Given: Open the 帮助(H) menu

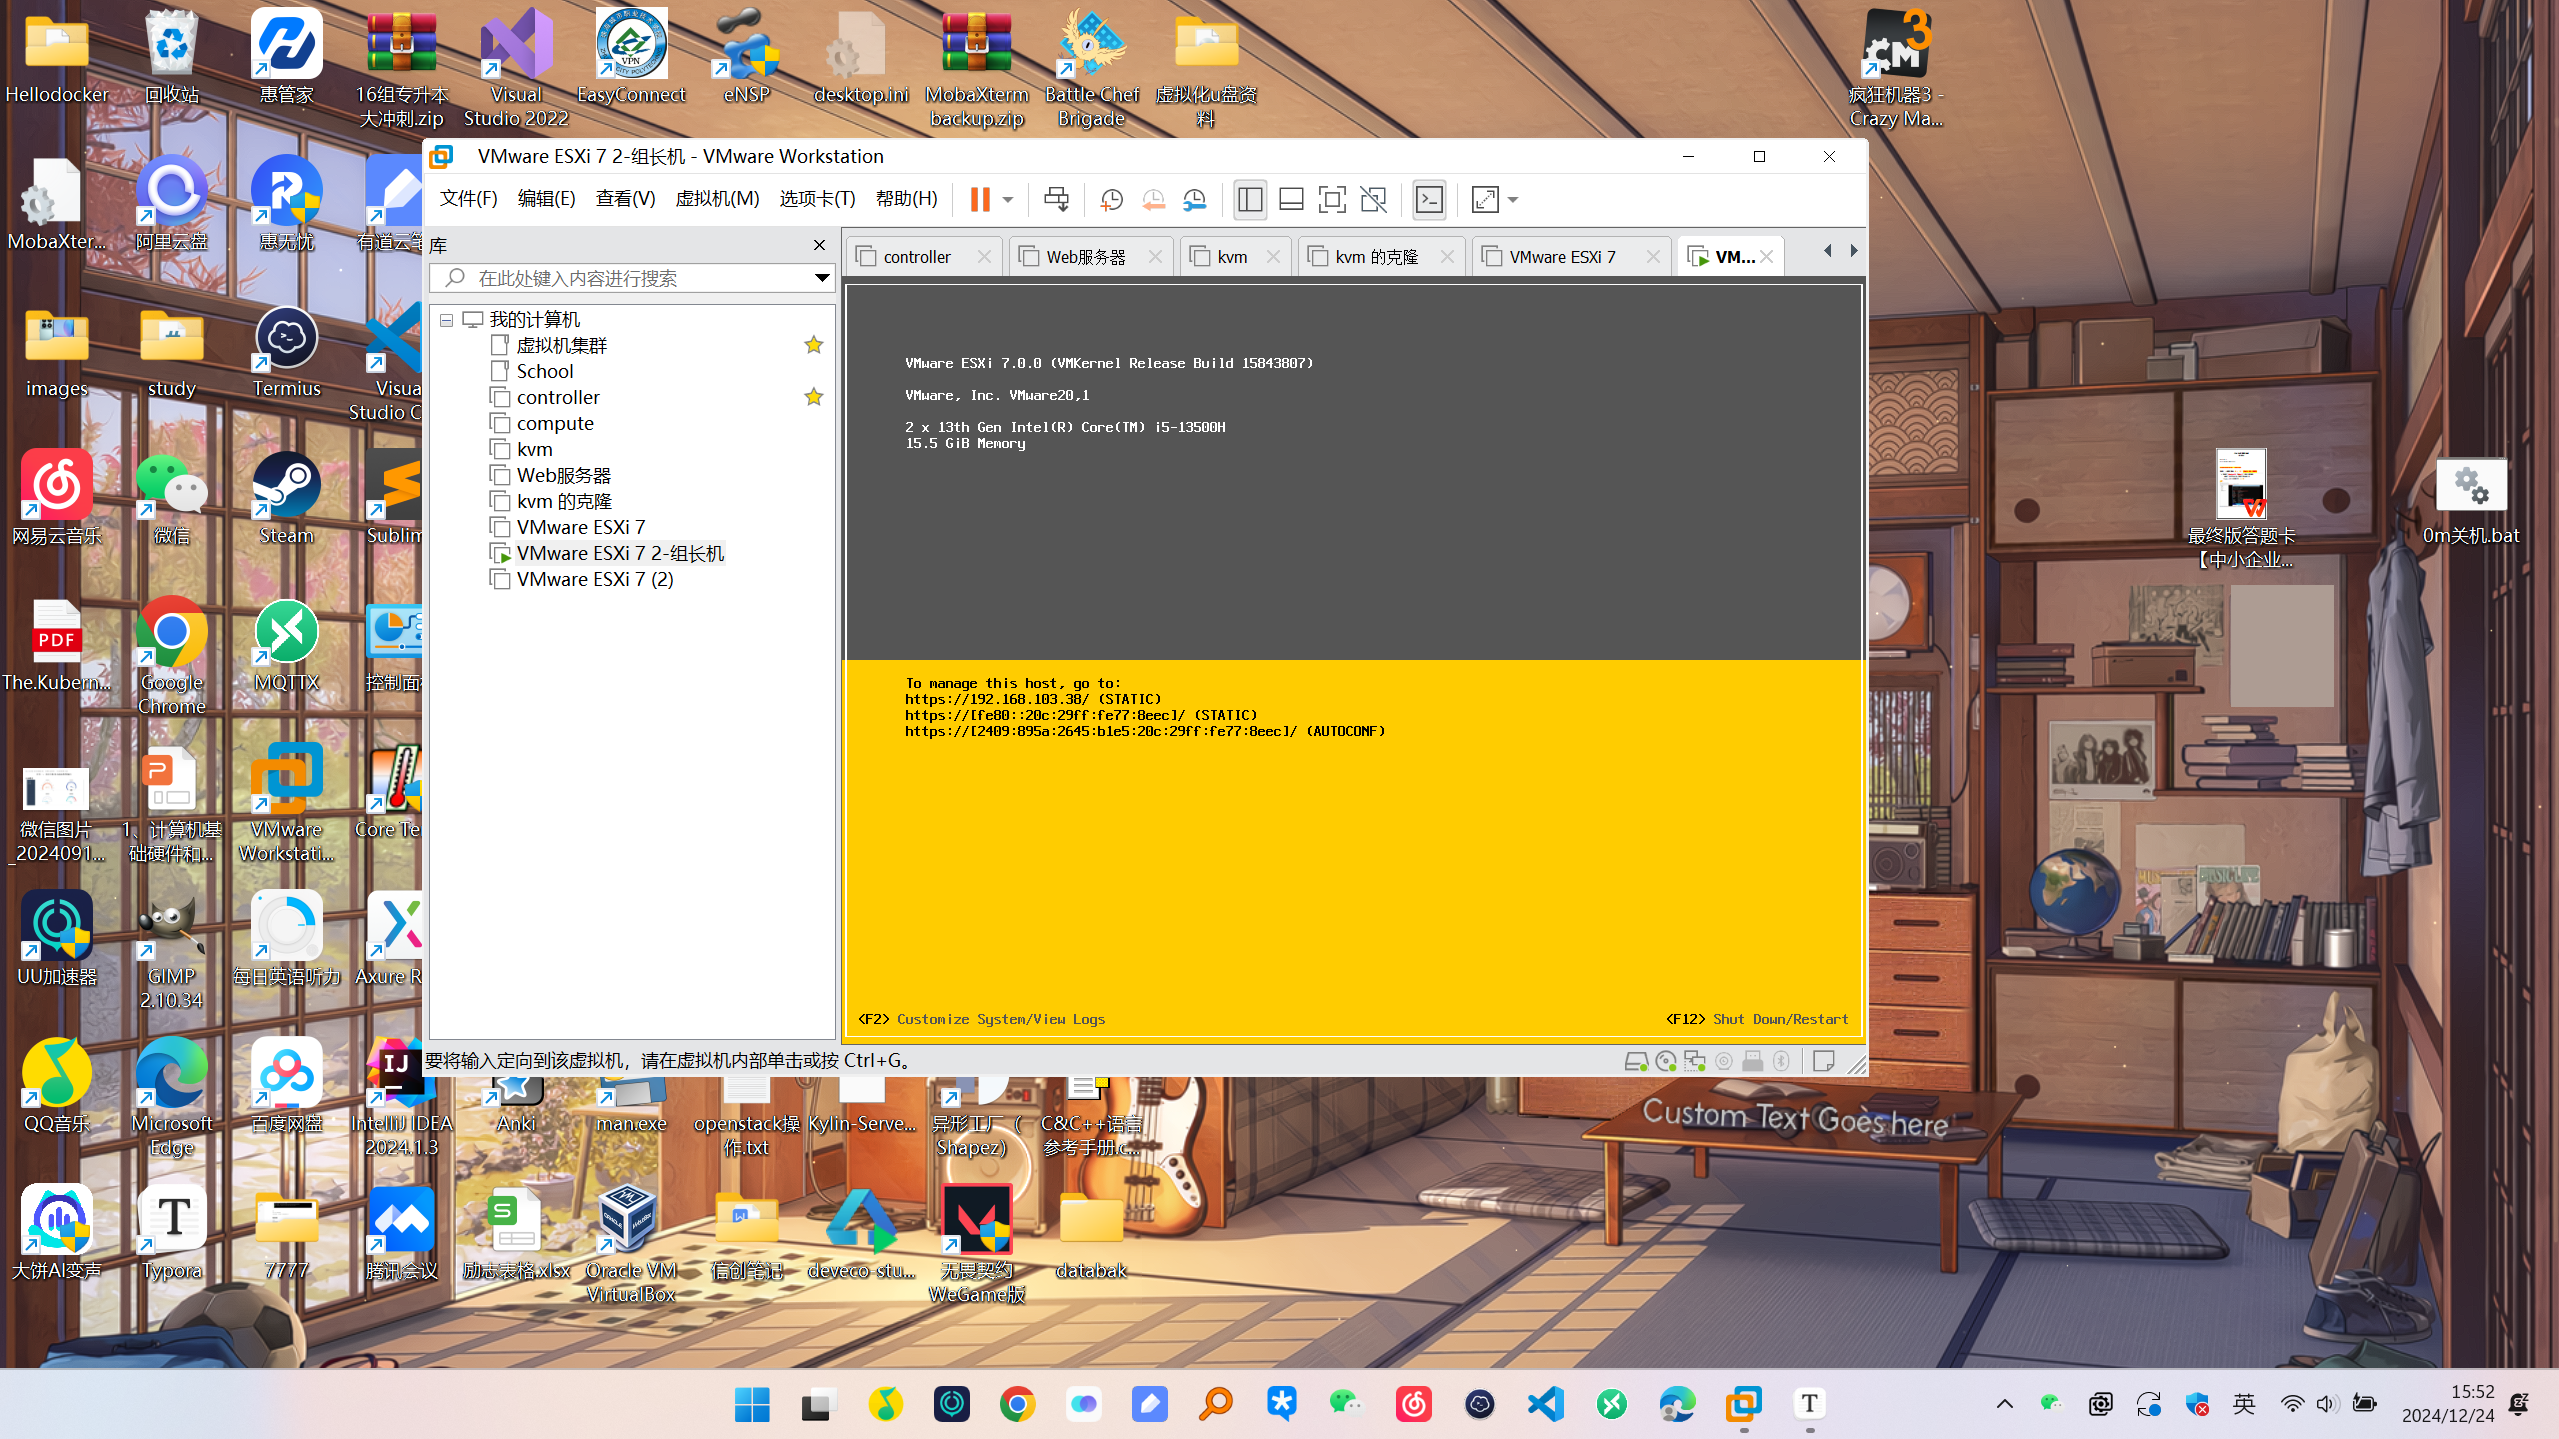Looking at the screenshot, I should [906, 199].
